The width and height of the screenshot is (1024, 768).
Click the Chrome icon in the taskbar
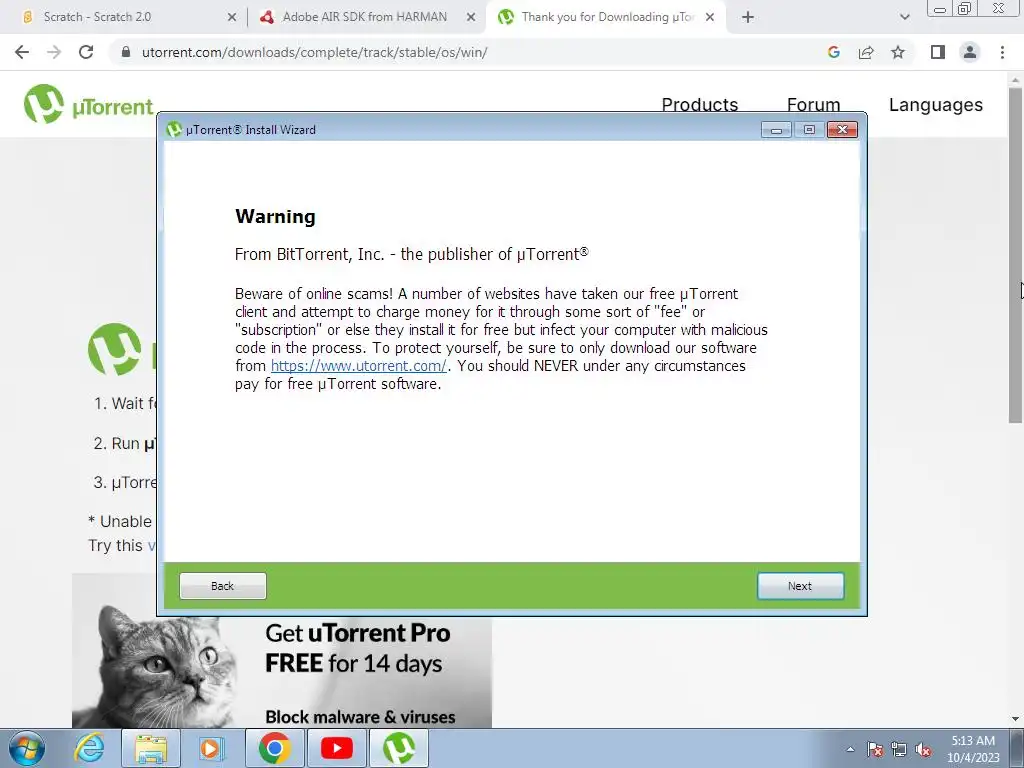coord(275,748)
